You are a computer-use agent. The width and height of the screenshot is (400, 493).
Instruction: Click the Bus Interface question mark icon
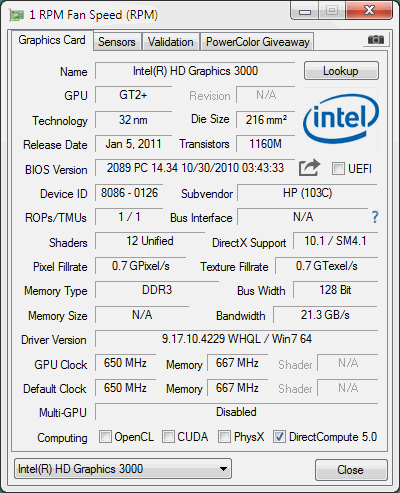click(375, 217)
